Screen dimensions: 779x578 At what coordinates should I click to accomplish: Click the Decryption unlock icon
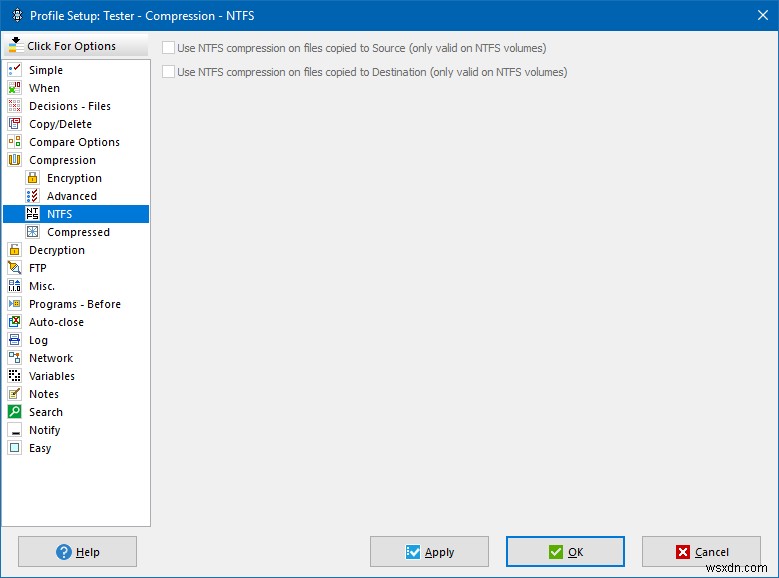click(14, 249)
